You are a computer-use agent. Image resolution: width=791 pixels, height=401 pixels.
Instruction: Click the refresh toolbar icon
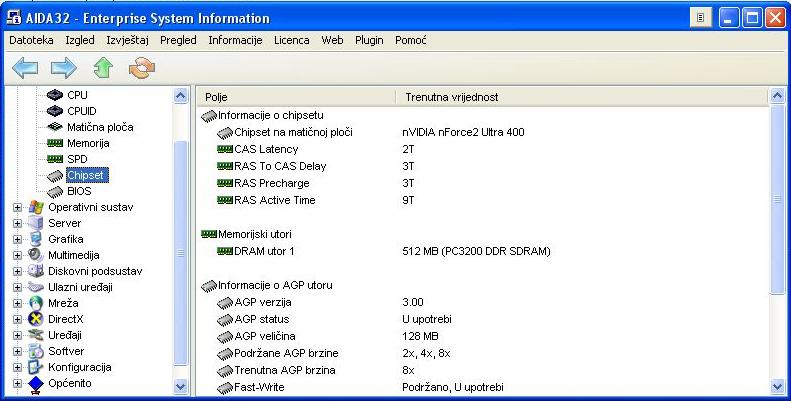[143, 67]
